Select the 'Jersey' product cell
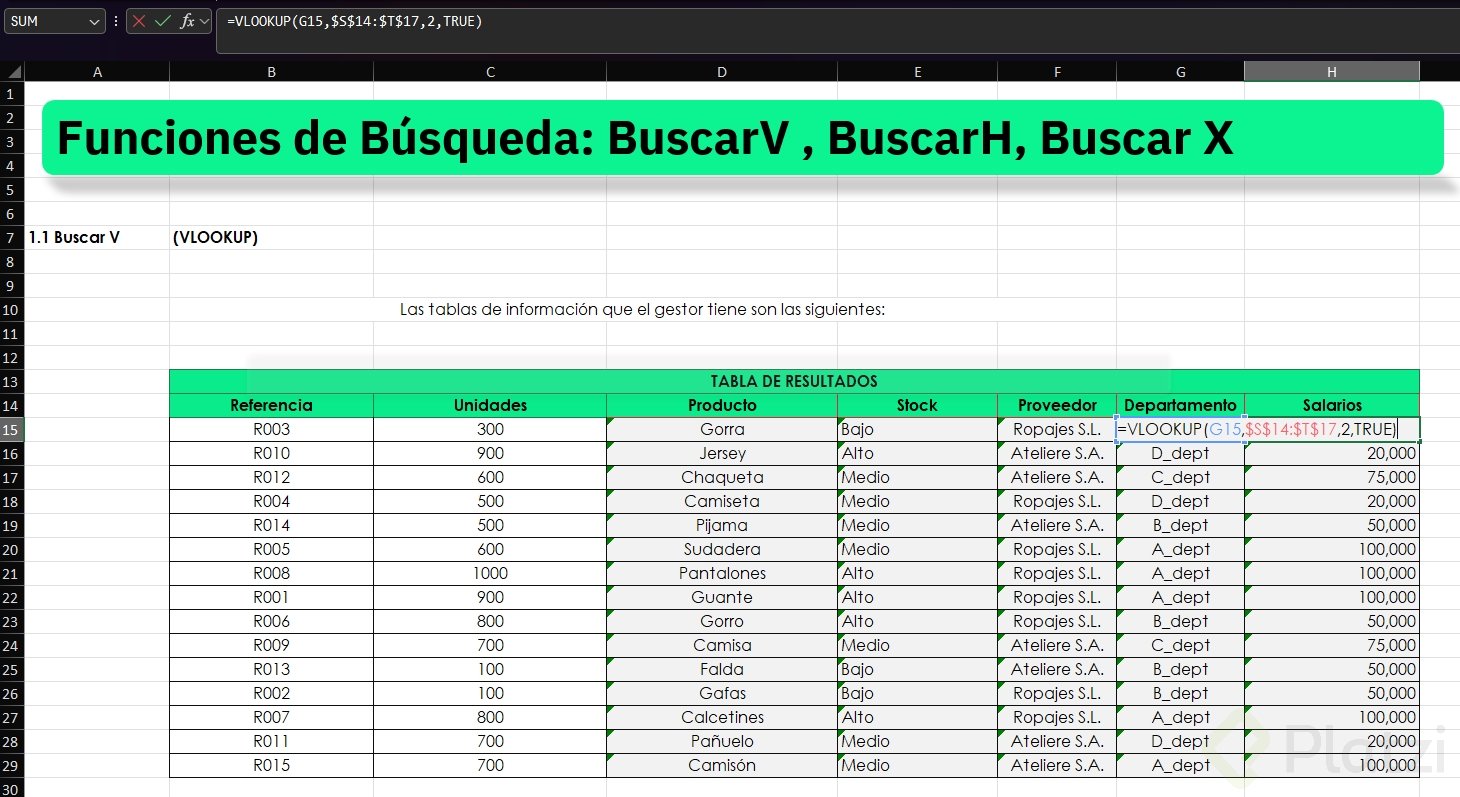 [x=722, y=453]
